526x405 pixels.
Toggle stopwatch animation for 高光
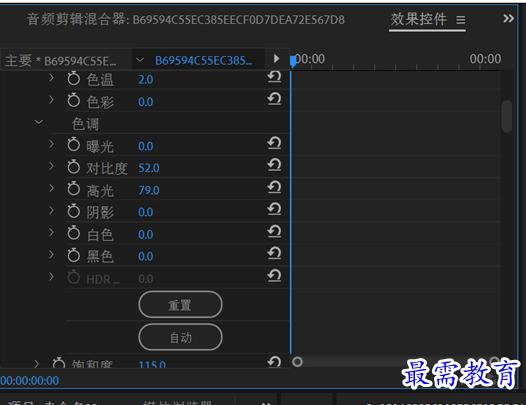point(73,189)
